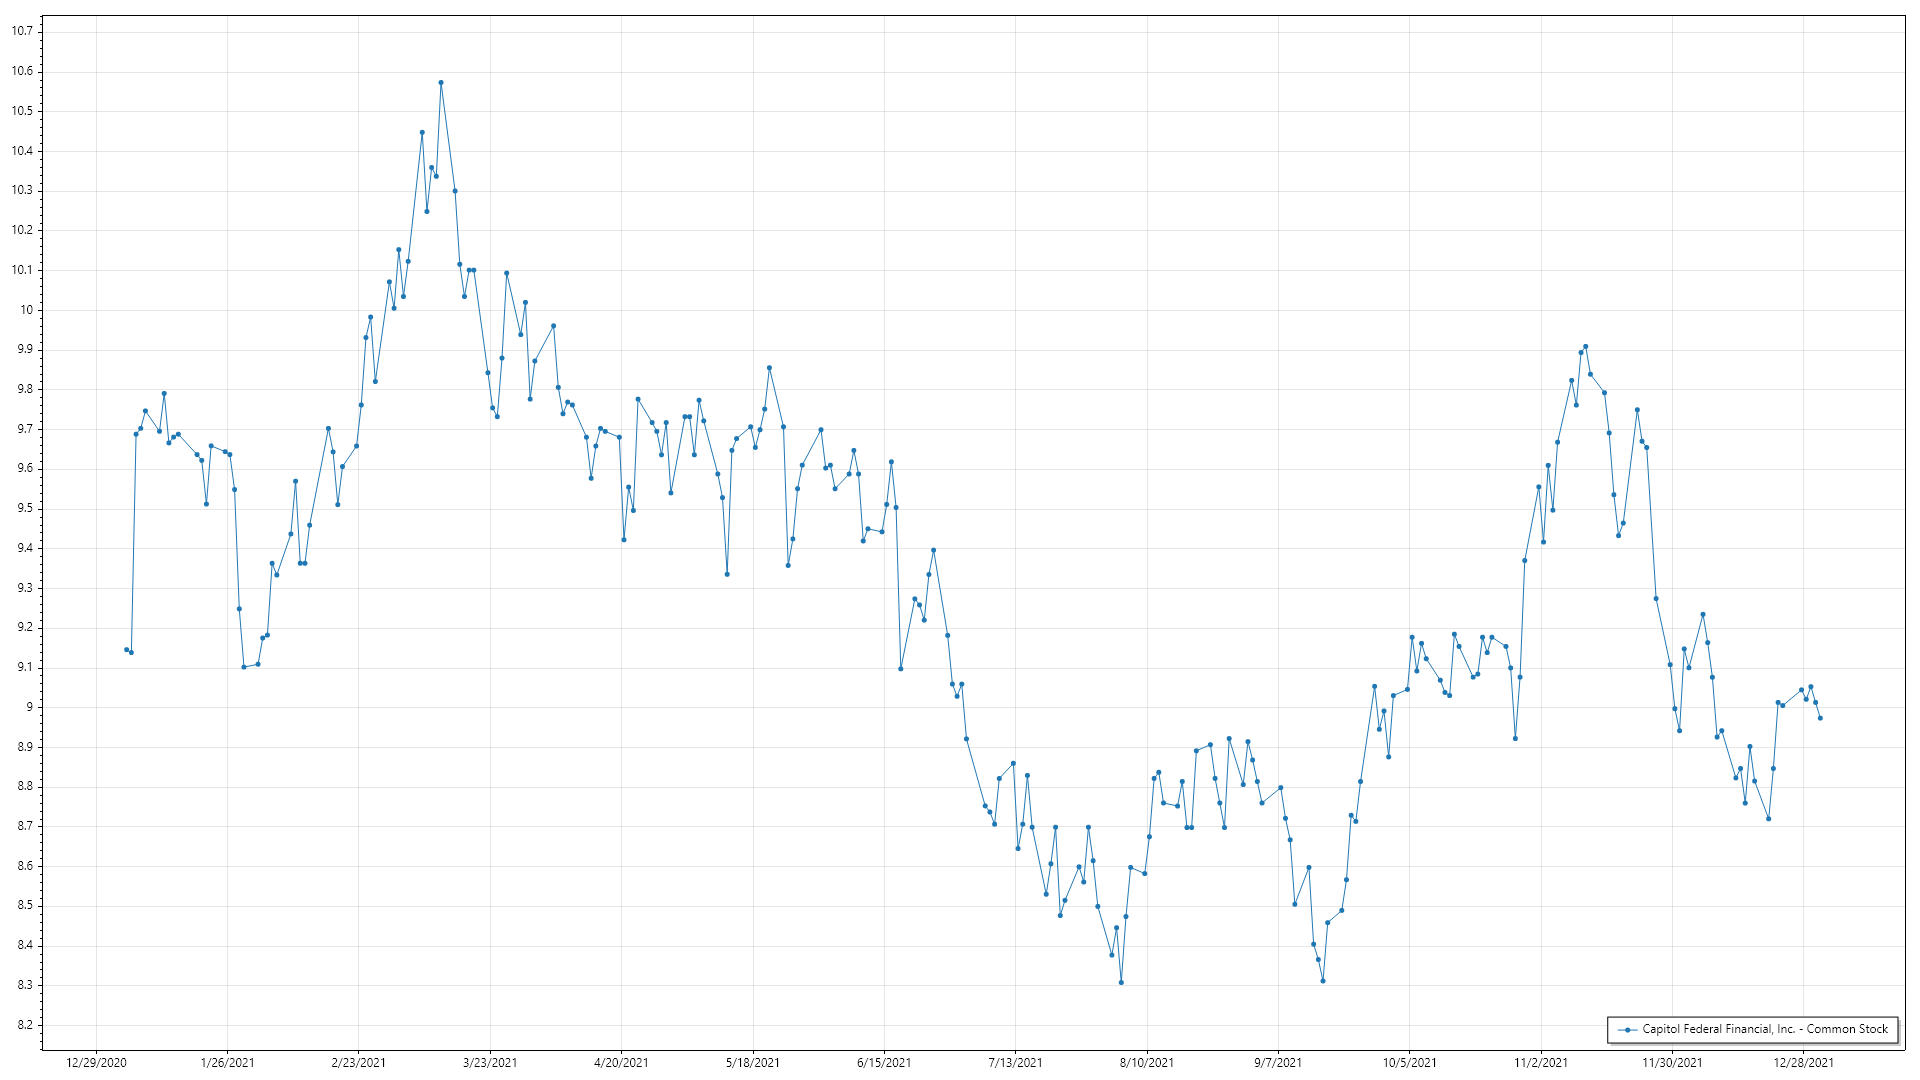Click the 9/7/2021 x-axis date label
Screen dimensions: 1920x1080
pos(1278,1063)
